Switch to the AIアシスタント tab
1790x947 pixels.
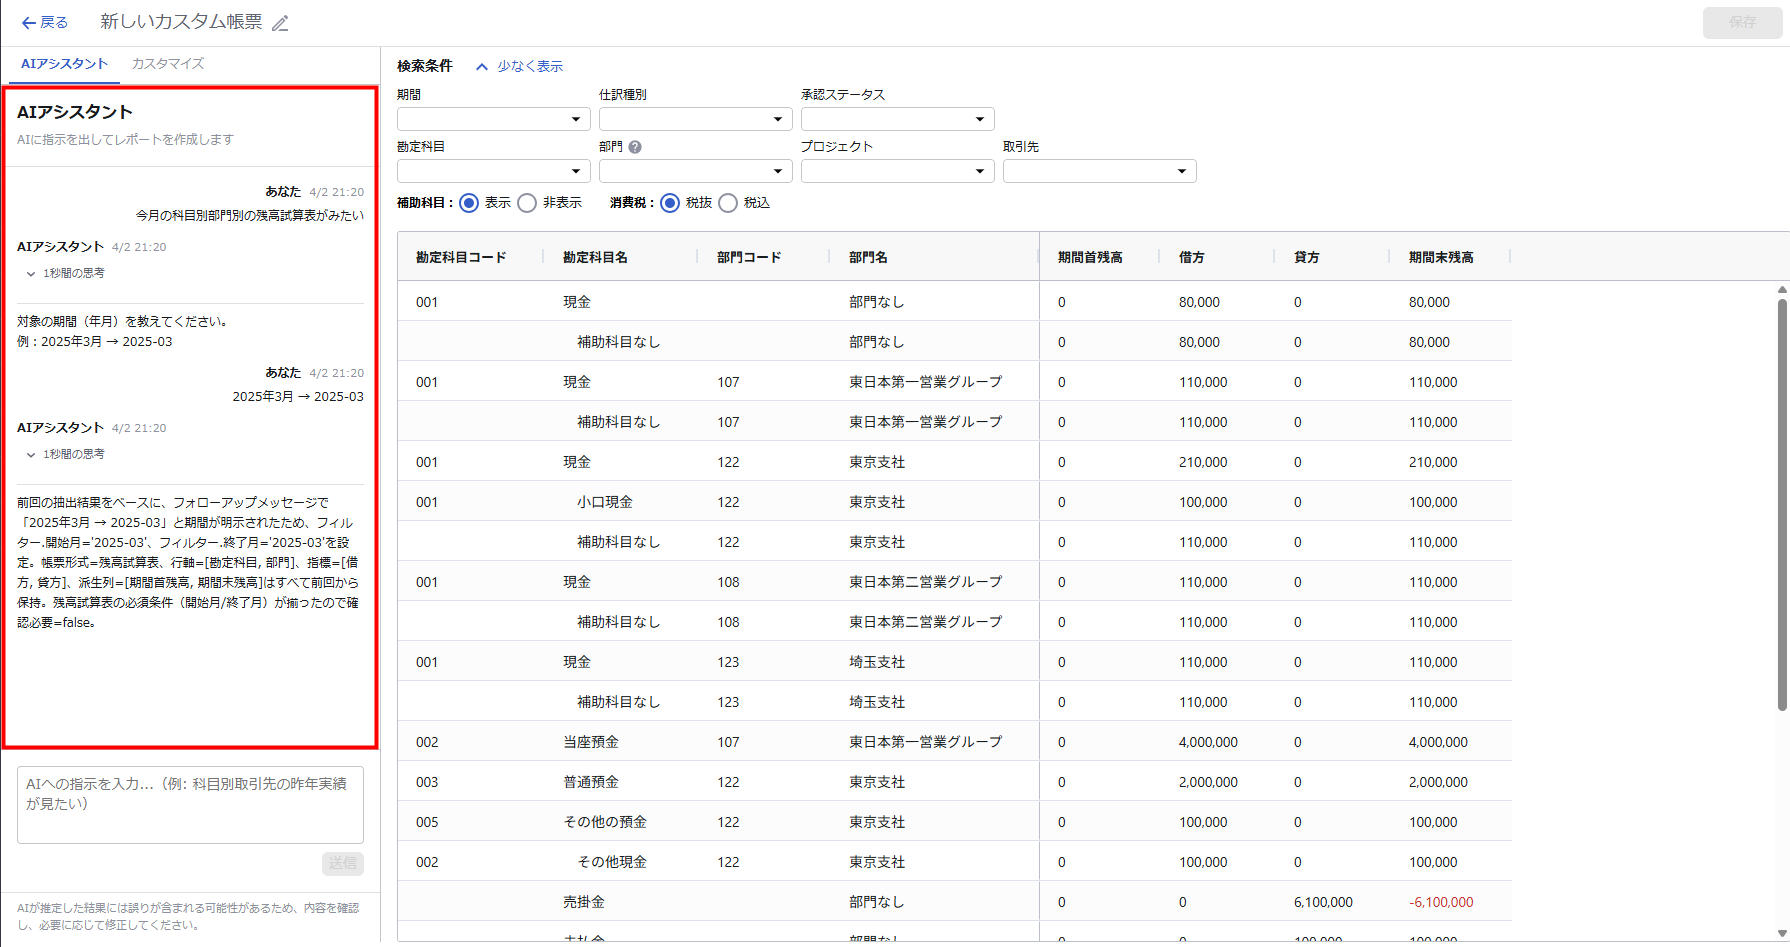(x=64, y=64)
